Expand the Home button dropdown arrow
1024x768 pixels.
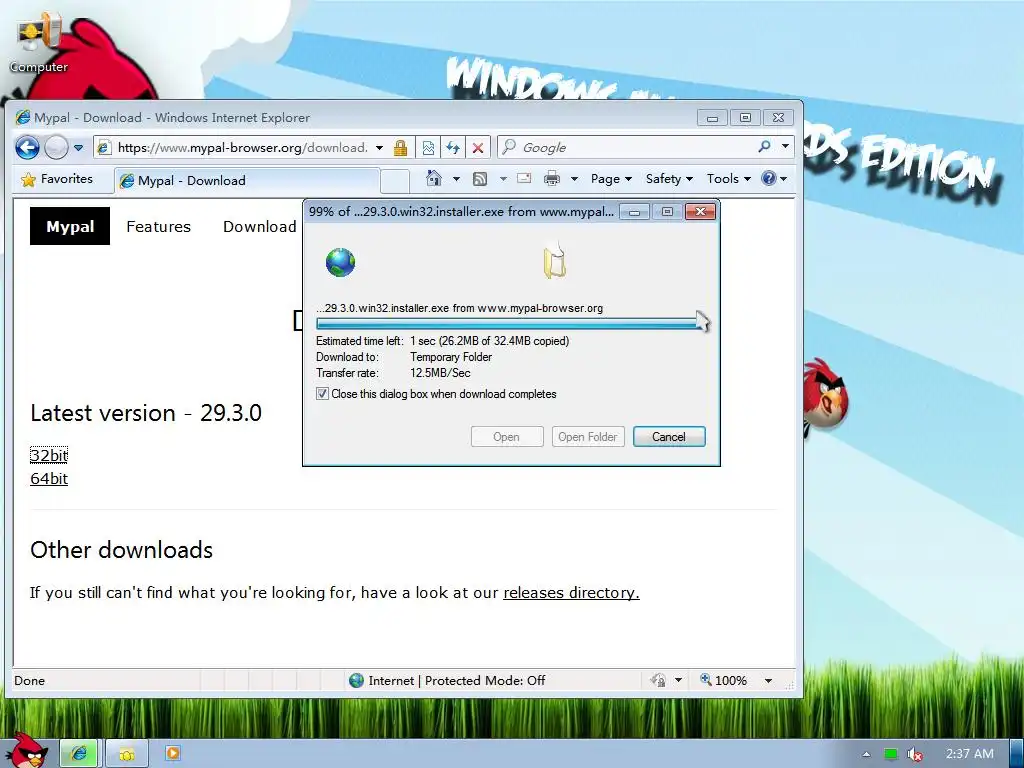pyautogui.click(x=456, y=179)
